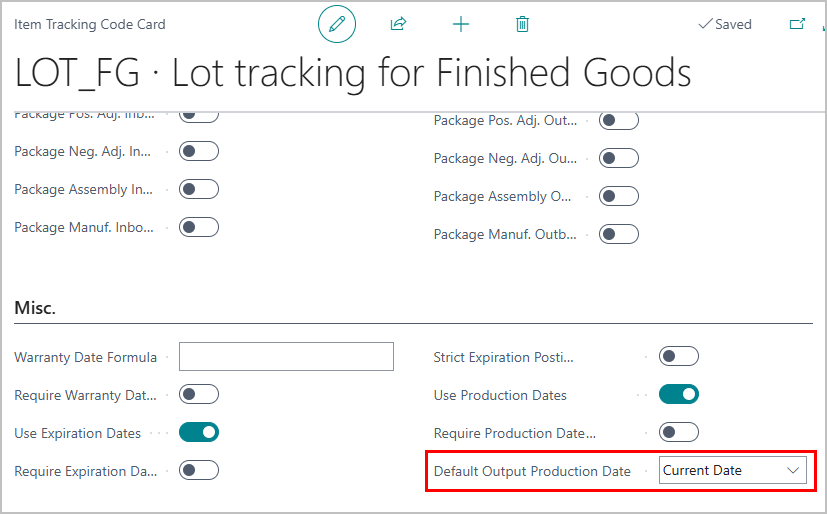The height and width of the screenshot is (514, 827).
Task: Toggle Package Assembly Outbound switch
Action: (x=619, y=196)
